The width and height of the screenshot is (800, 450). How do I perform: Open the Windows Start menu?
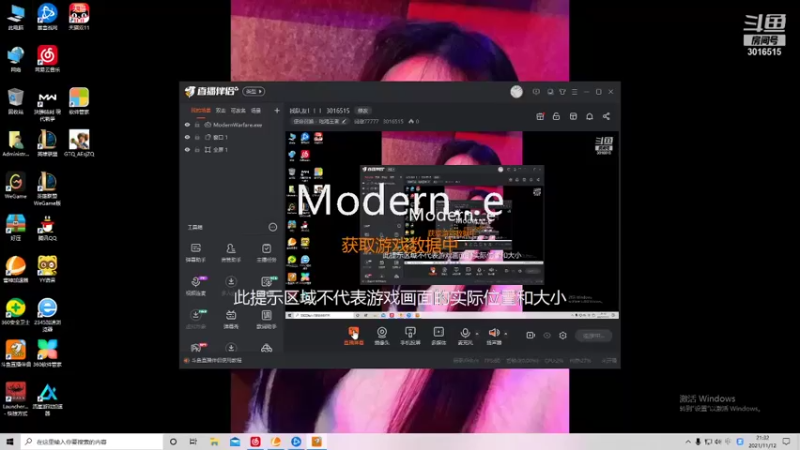tap(10, 441)
